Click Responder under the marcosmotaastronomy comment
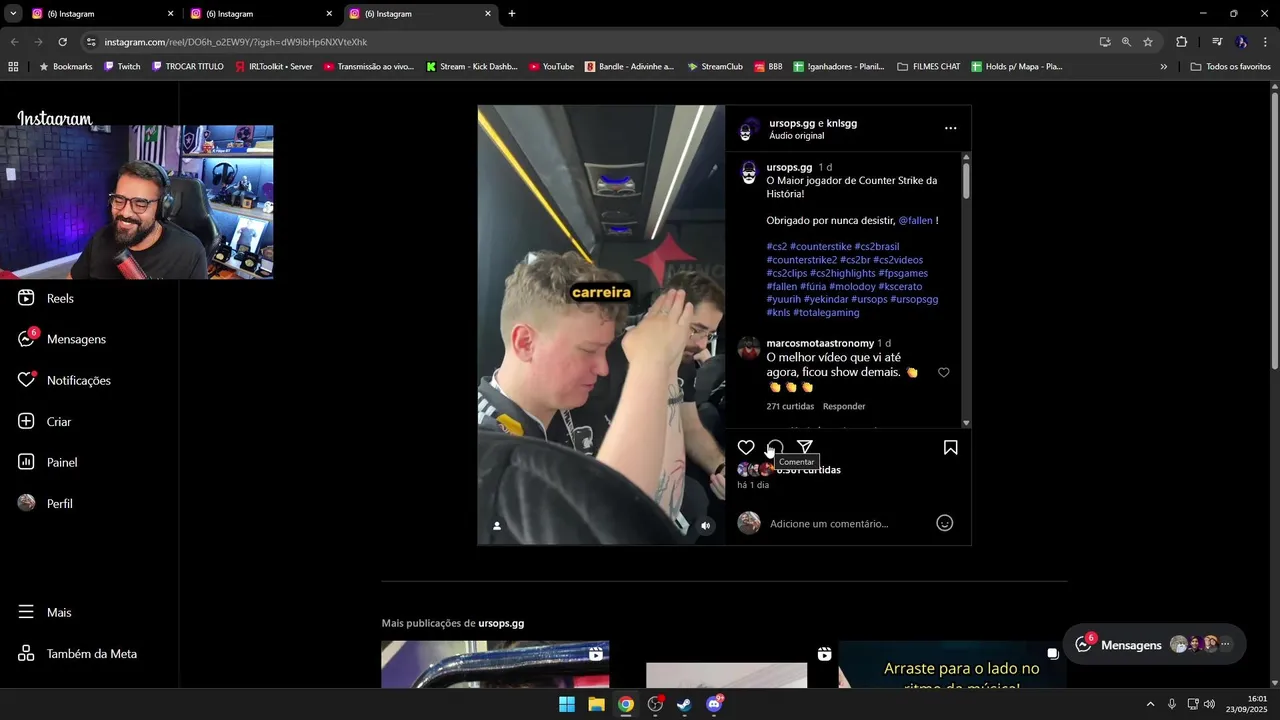Image resolution: width=1280 pixels, height=720 pixels. [844, 406]
